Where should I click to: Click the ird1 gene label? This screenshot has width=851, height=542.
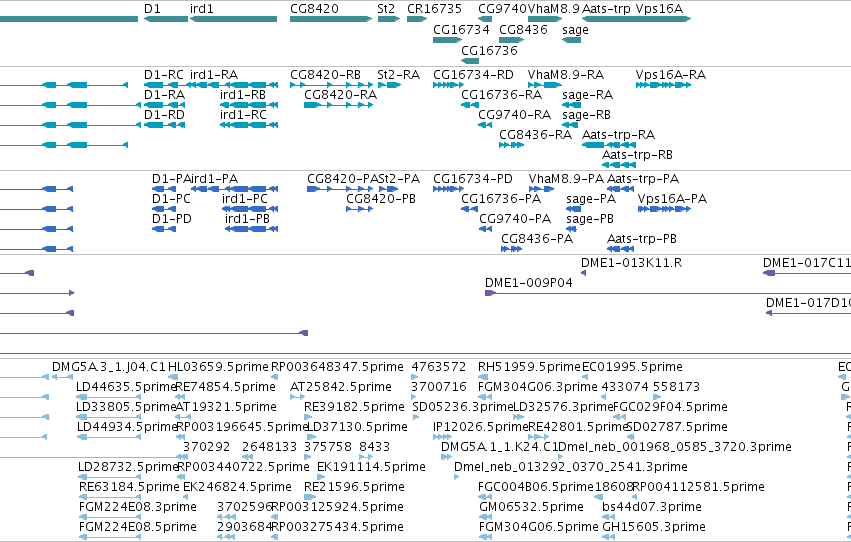(x=202, y=9)
